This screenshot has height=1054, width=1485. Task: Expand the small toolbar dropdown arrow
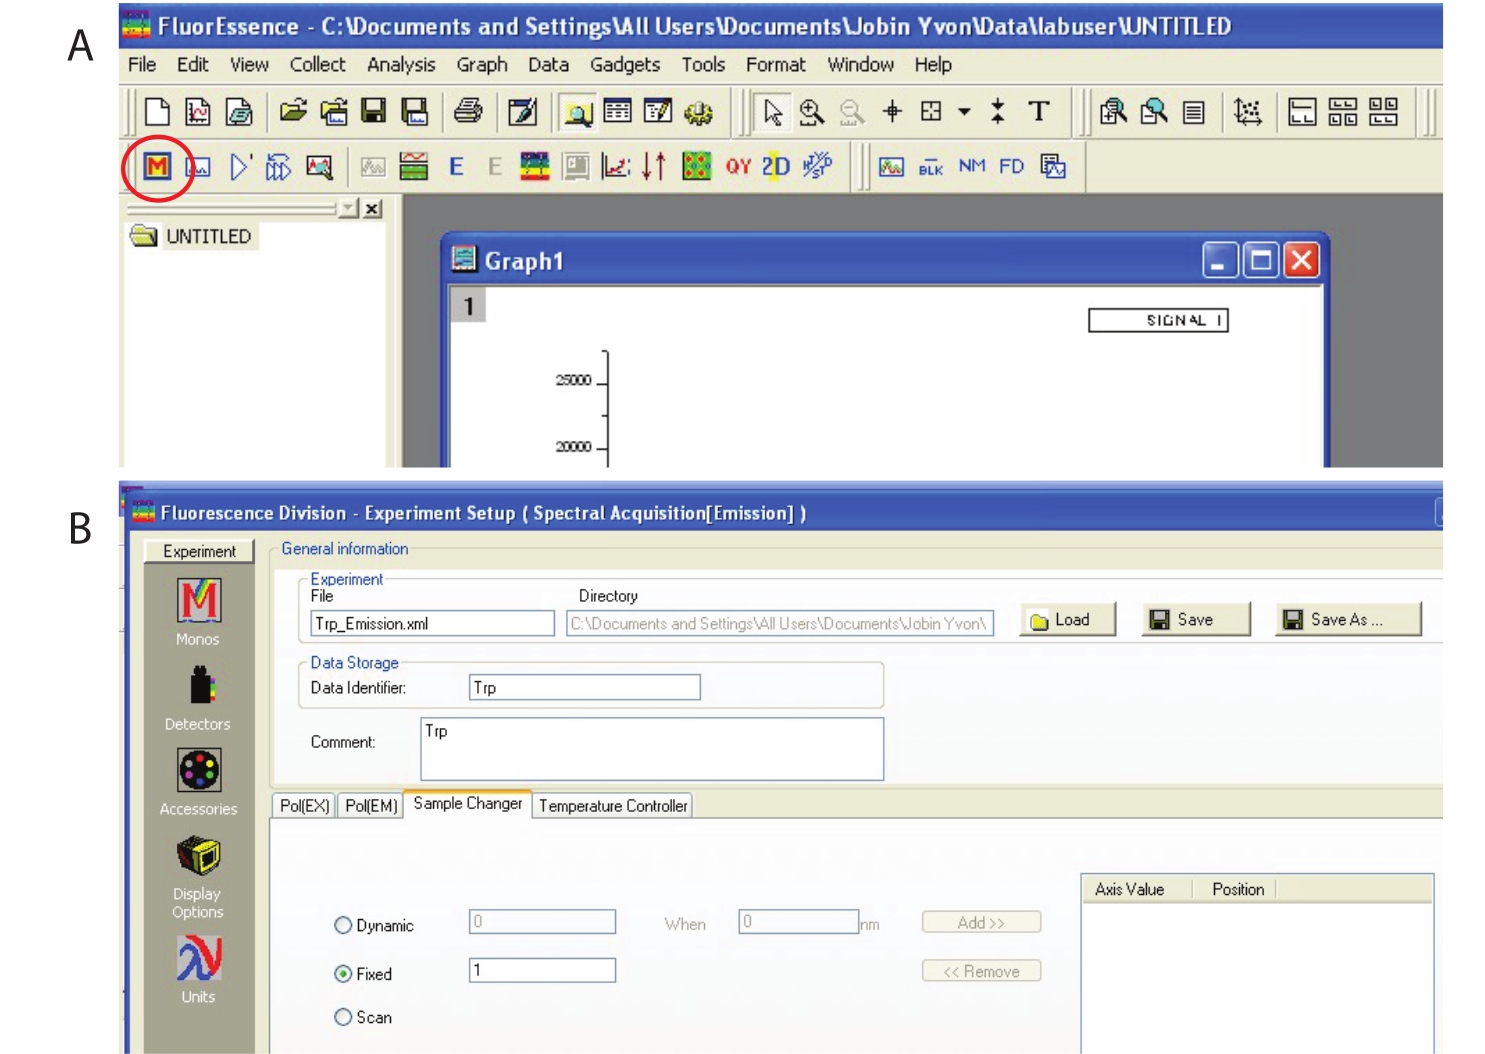pyautogui.click(x=964, y=112)
